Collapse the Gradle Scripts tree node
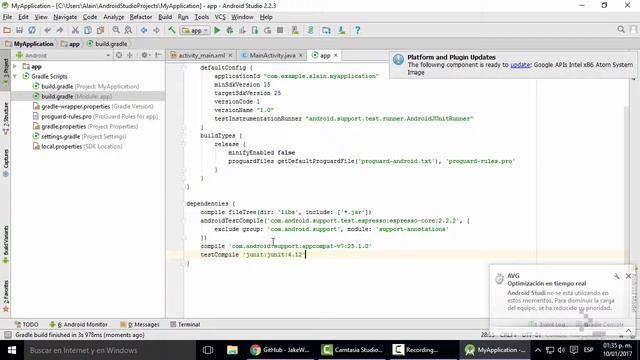The height and width of the screenshot is (360, 640). [x=15, y=76]
